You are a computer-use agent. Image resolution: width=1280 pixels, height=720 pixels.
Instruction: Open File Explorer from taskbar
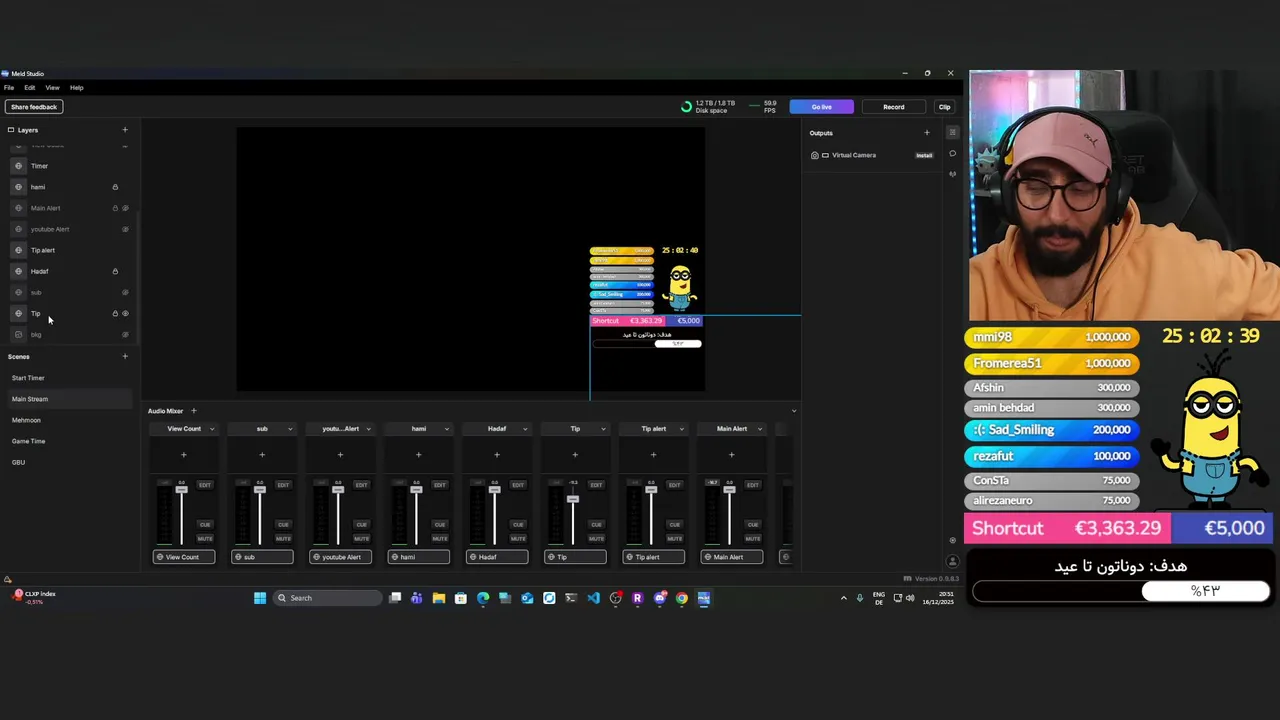tap(439, 598)
